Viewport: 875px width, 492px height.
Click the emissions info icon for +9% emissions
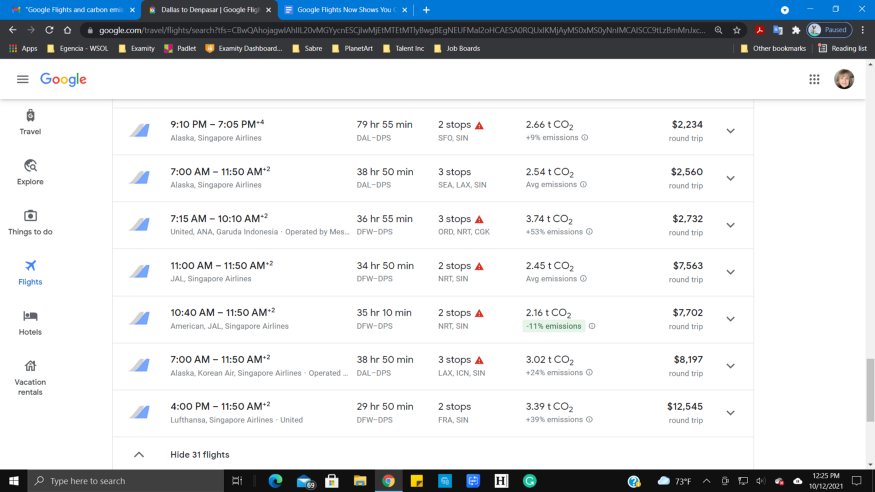pyautogui.click(x=585, y=138)
